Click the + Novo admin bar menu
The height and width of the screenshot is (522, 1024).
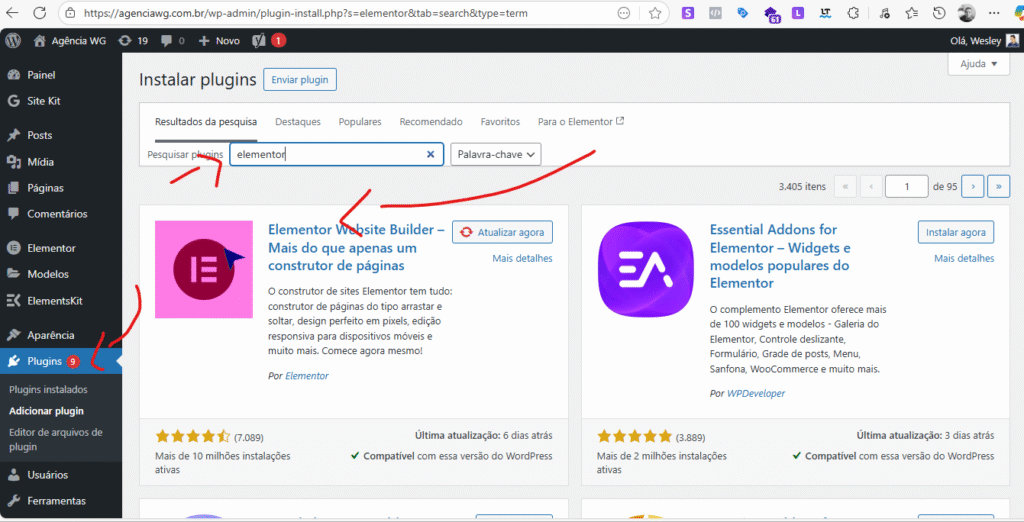(x=219, y=41)
